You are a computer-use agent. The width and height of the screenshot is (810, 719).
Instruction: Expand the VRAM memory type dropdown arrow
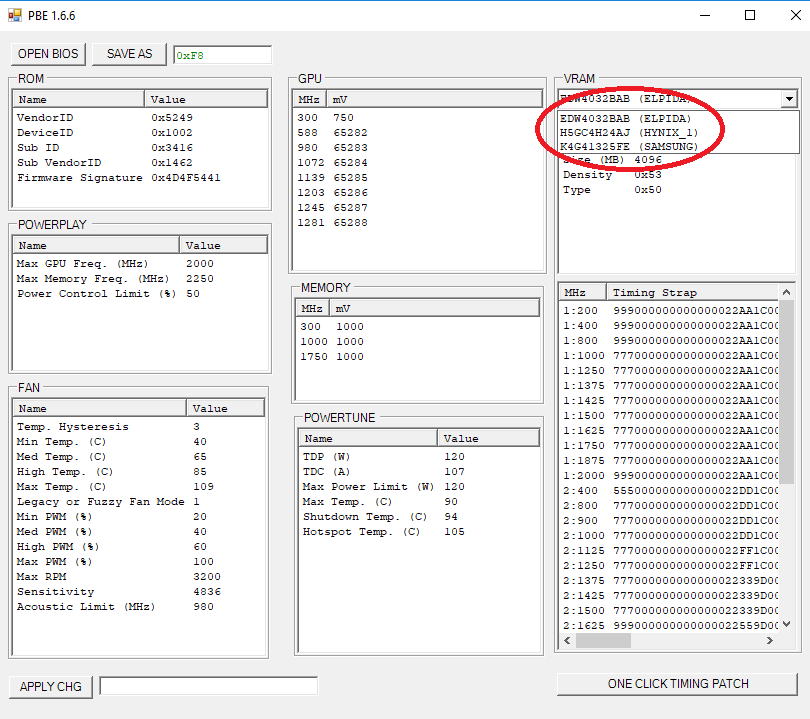(789, 99)
